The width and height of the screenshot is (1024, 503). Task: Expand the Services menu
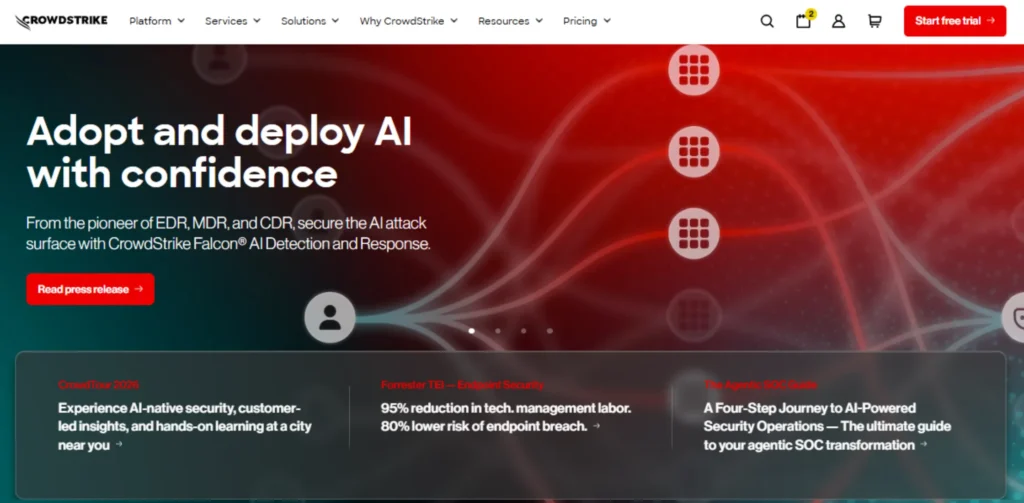(232, 21)
